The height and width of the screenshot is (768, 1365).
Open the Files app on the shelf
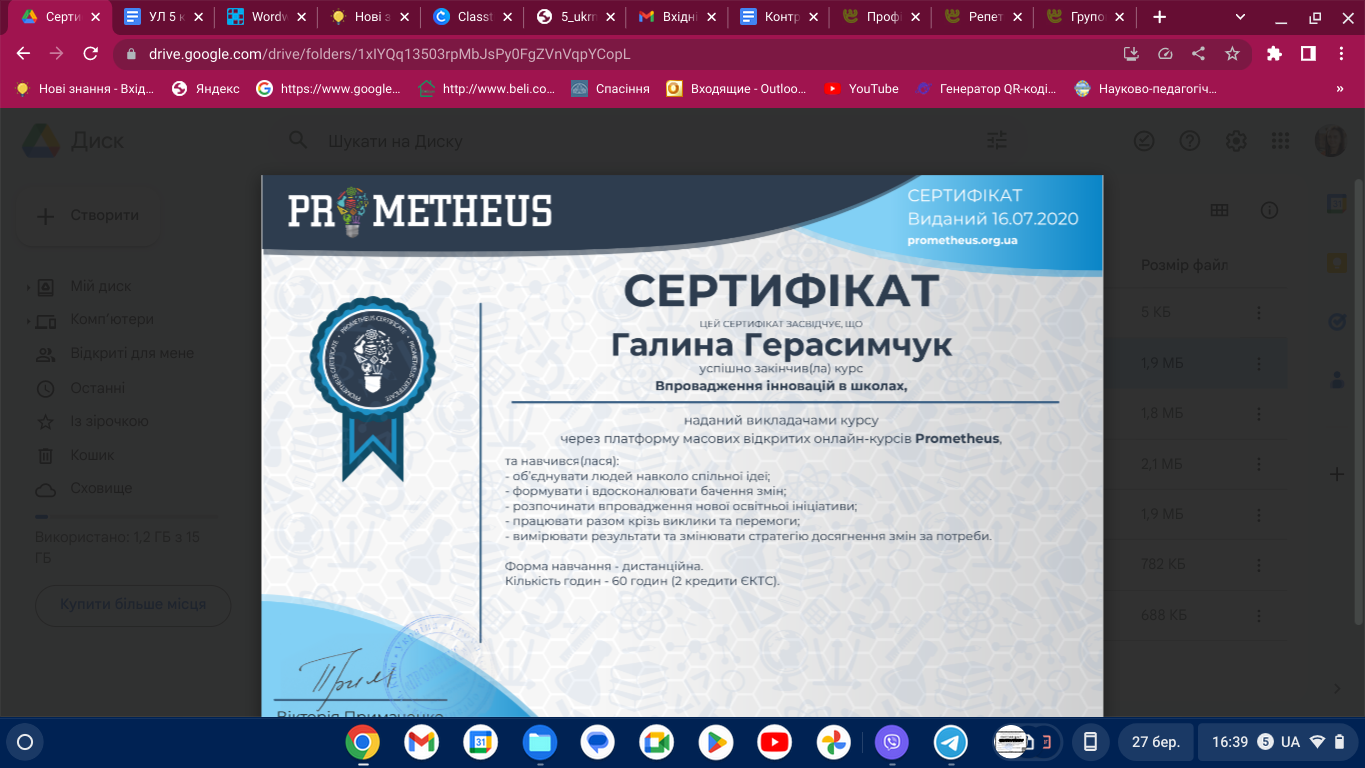point(540,742)
